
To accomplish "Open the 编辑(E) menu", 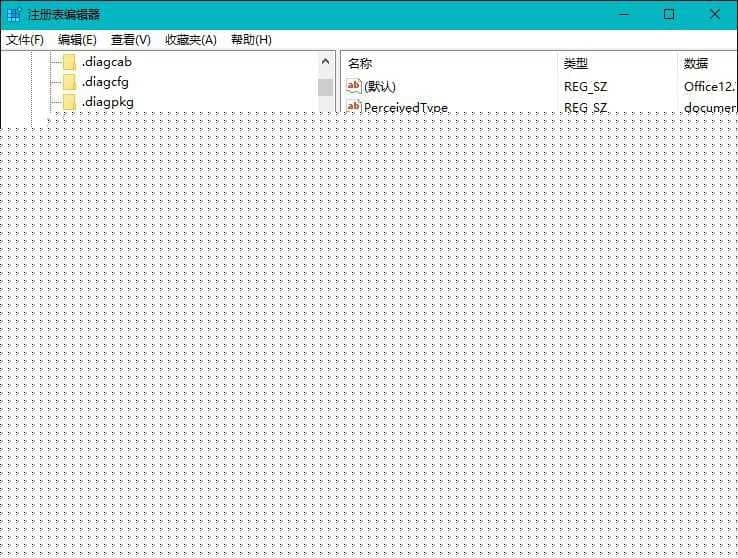I will 77,40.
